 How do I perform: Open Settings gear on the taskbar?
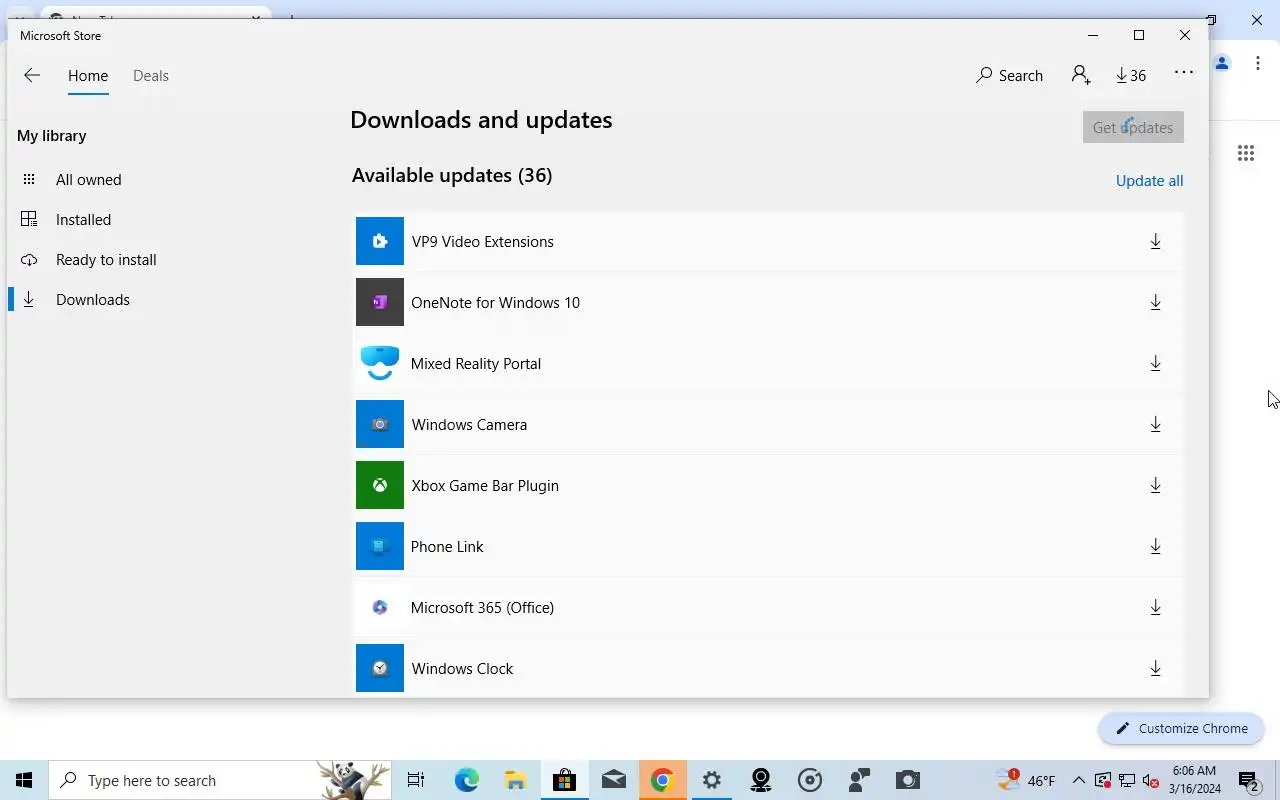711,780
